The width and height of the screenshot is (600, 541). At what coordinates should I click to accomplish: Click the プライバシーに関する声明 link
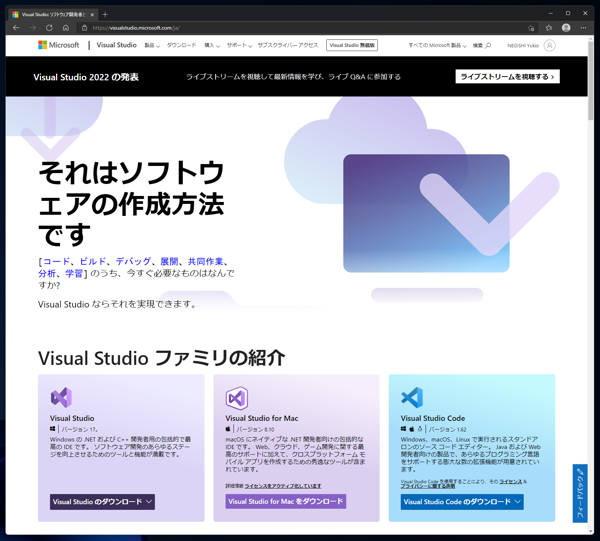[x=428, y=486]
